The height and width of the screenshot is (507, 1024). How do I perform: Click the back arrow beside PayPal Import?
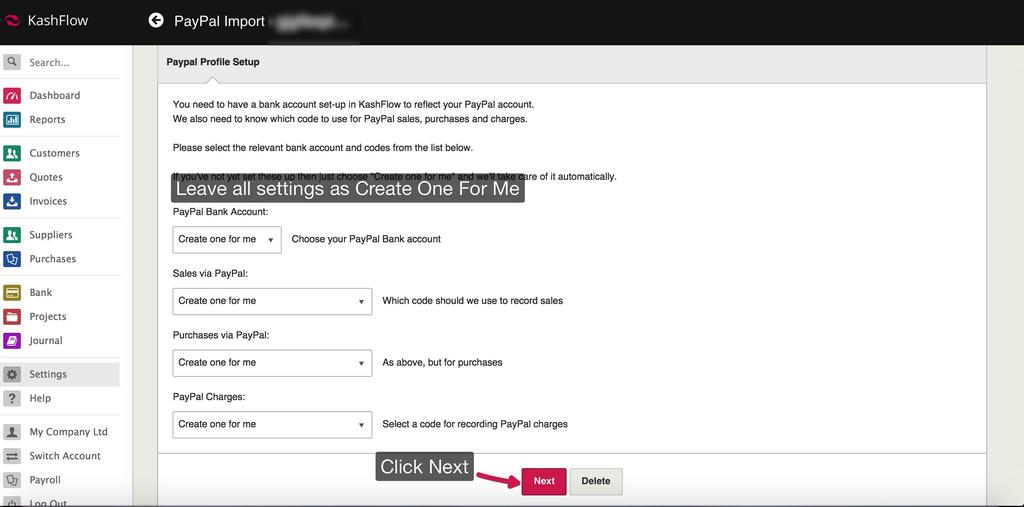point(156,20)
